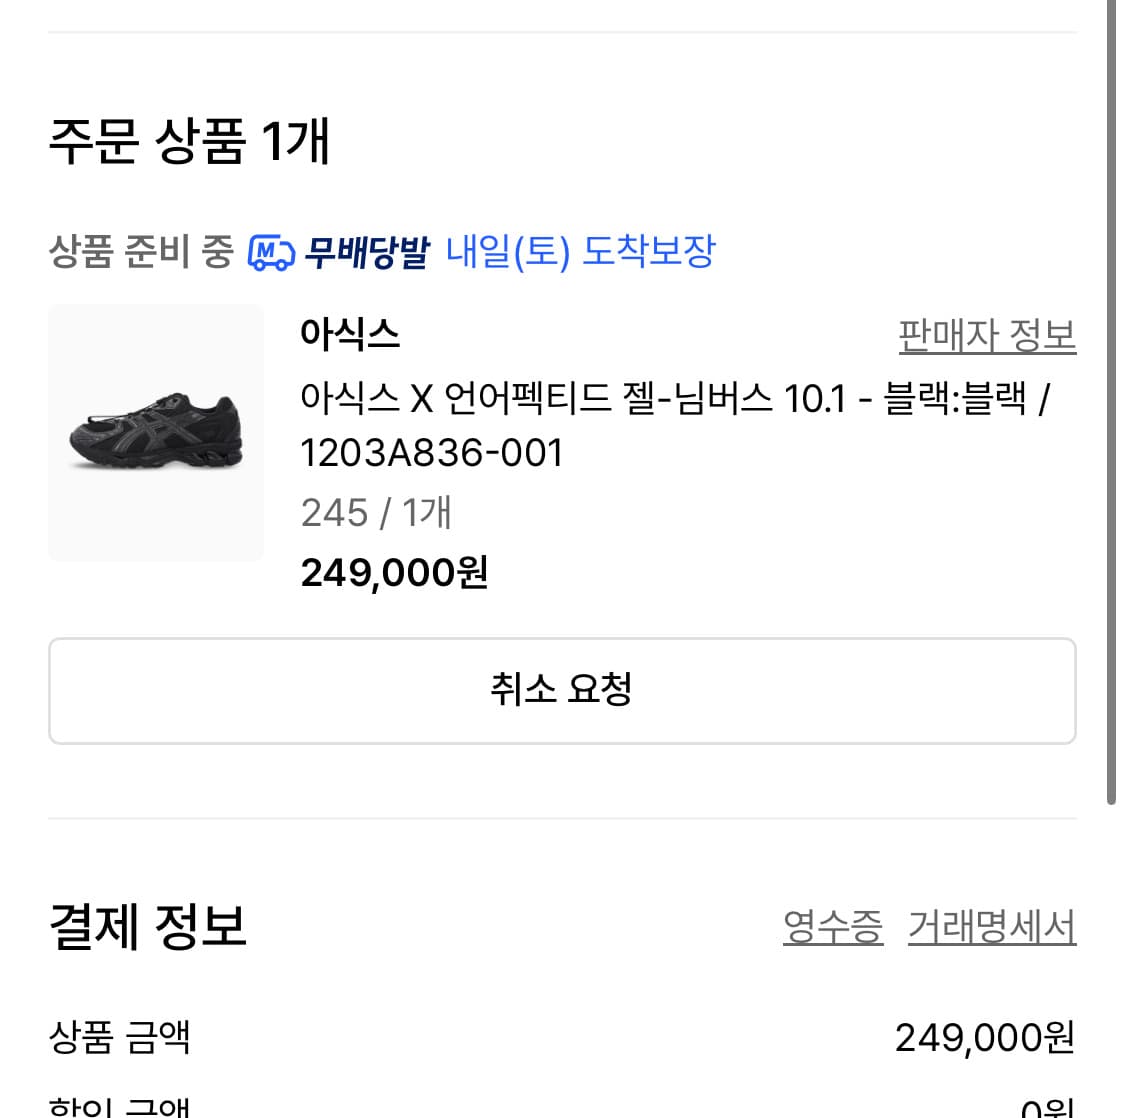Open the 영수증 receipt link
This screenshot has width=1125, height=1118.
coord(832,929)
